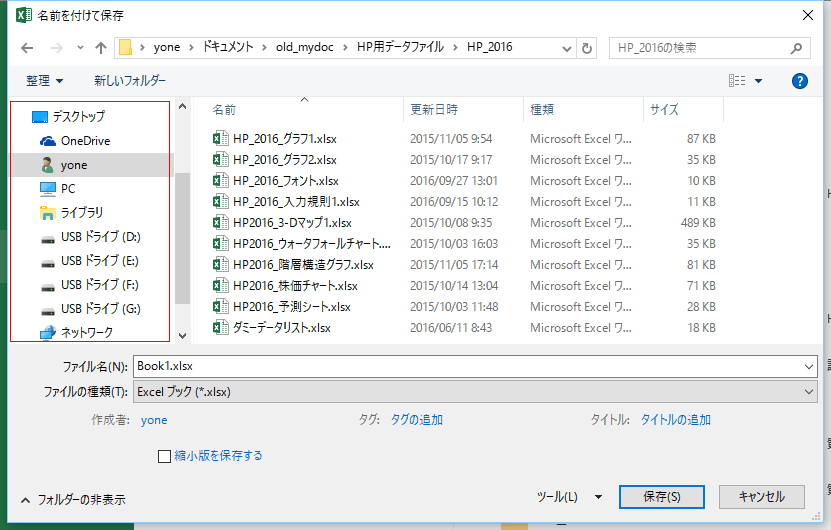The height and width of the screenshot is (530, 831).
Task: Select yone in the address breadcrumb
Action: [x=167, y=47]
